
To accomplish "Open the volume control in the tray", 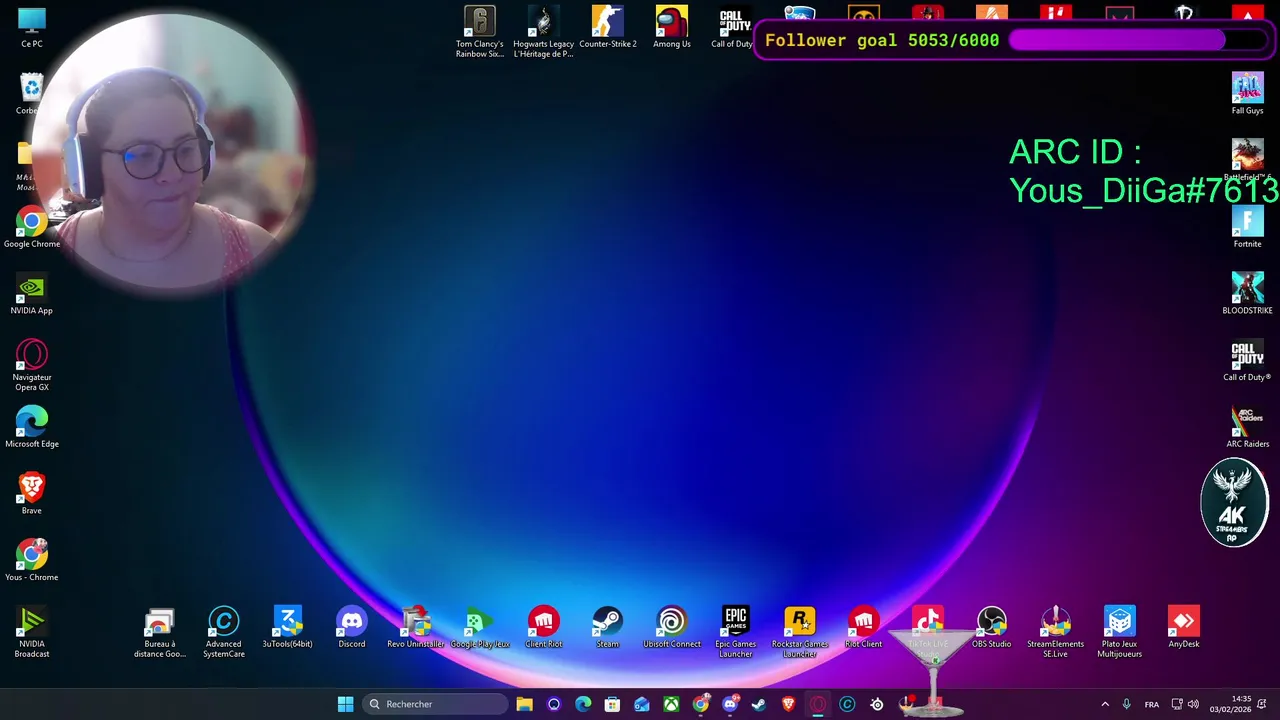I will coord(1193,704).
